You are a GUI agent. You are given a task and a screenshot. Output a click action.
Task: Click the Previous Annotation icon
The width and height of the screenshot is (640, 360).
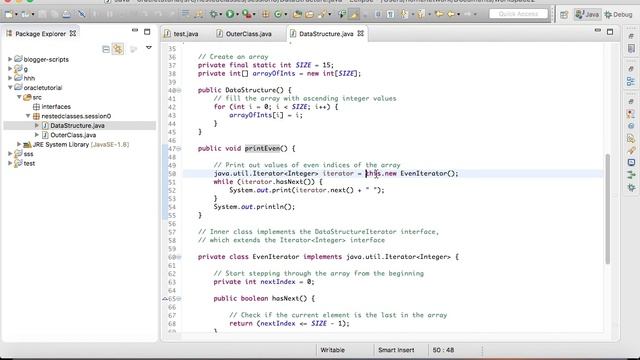421,14
